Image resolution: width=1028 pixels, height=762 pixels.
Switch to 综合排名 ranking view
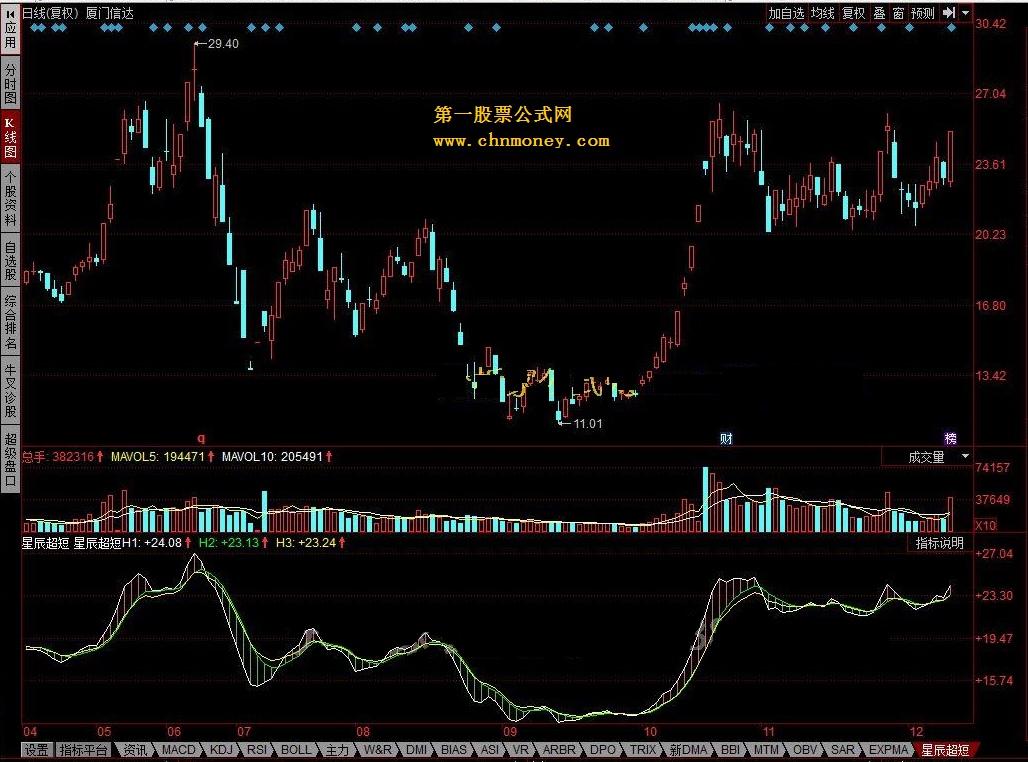point(10,322)
